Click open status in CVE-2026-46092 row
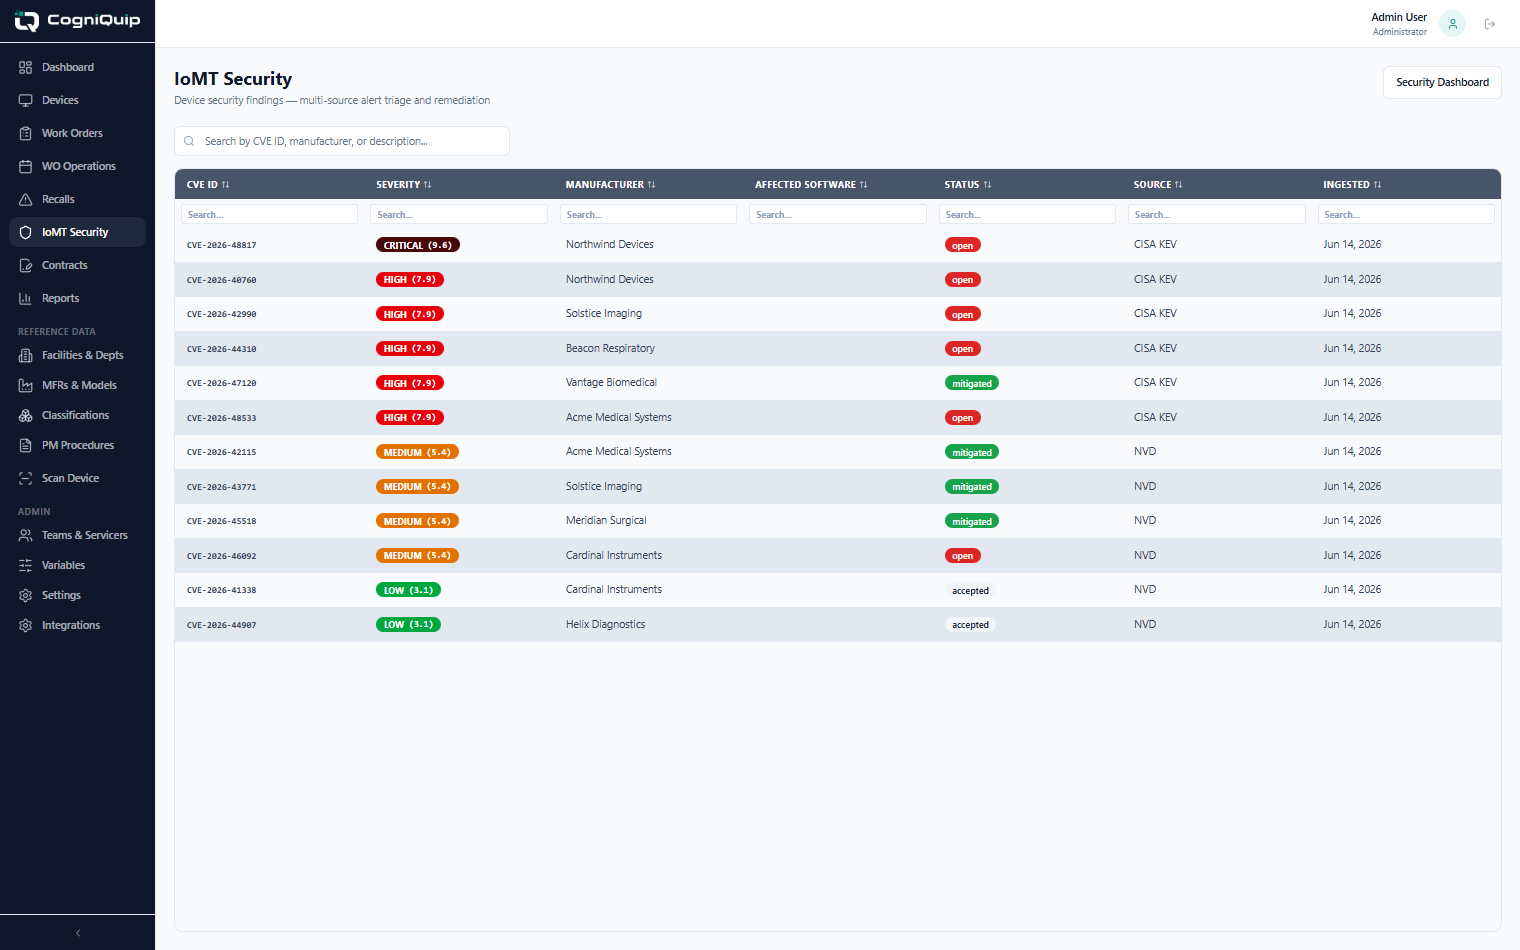This screenshot has width=1520, height=950. click(963, 556)
